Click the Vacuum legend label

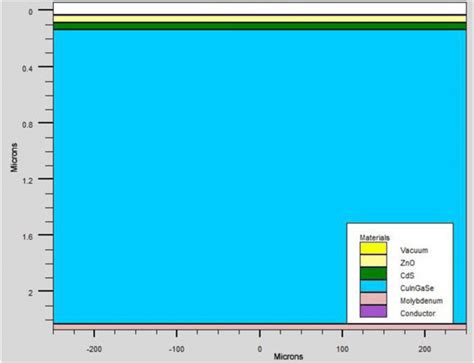414,250
